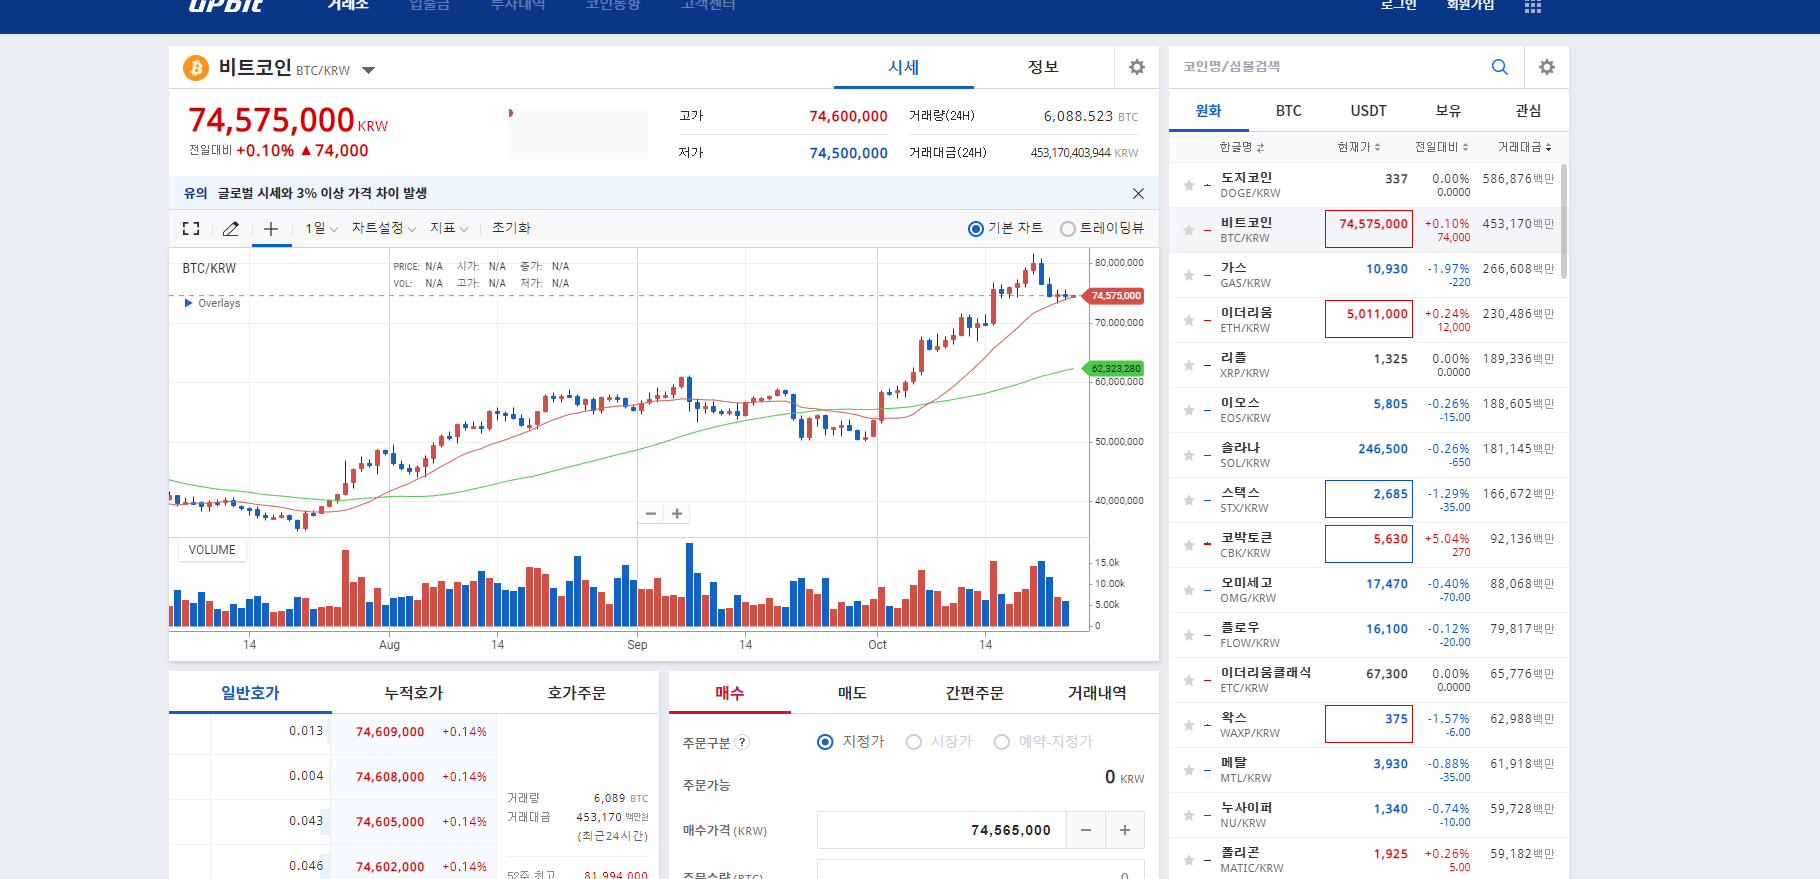
Task: Select the BTC market tab
Action: click(x=1289, y=111)
